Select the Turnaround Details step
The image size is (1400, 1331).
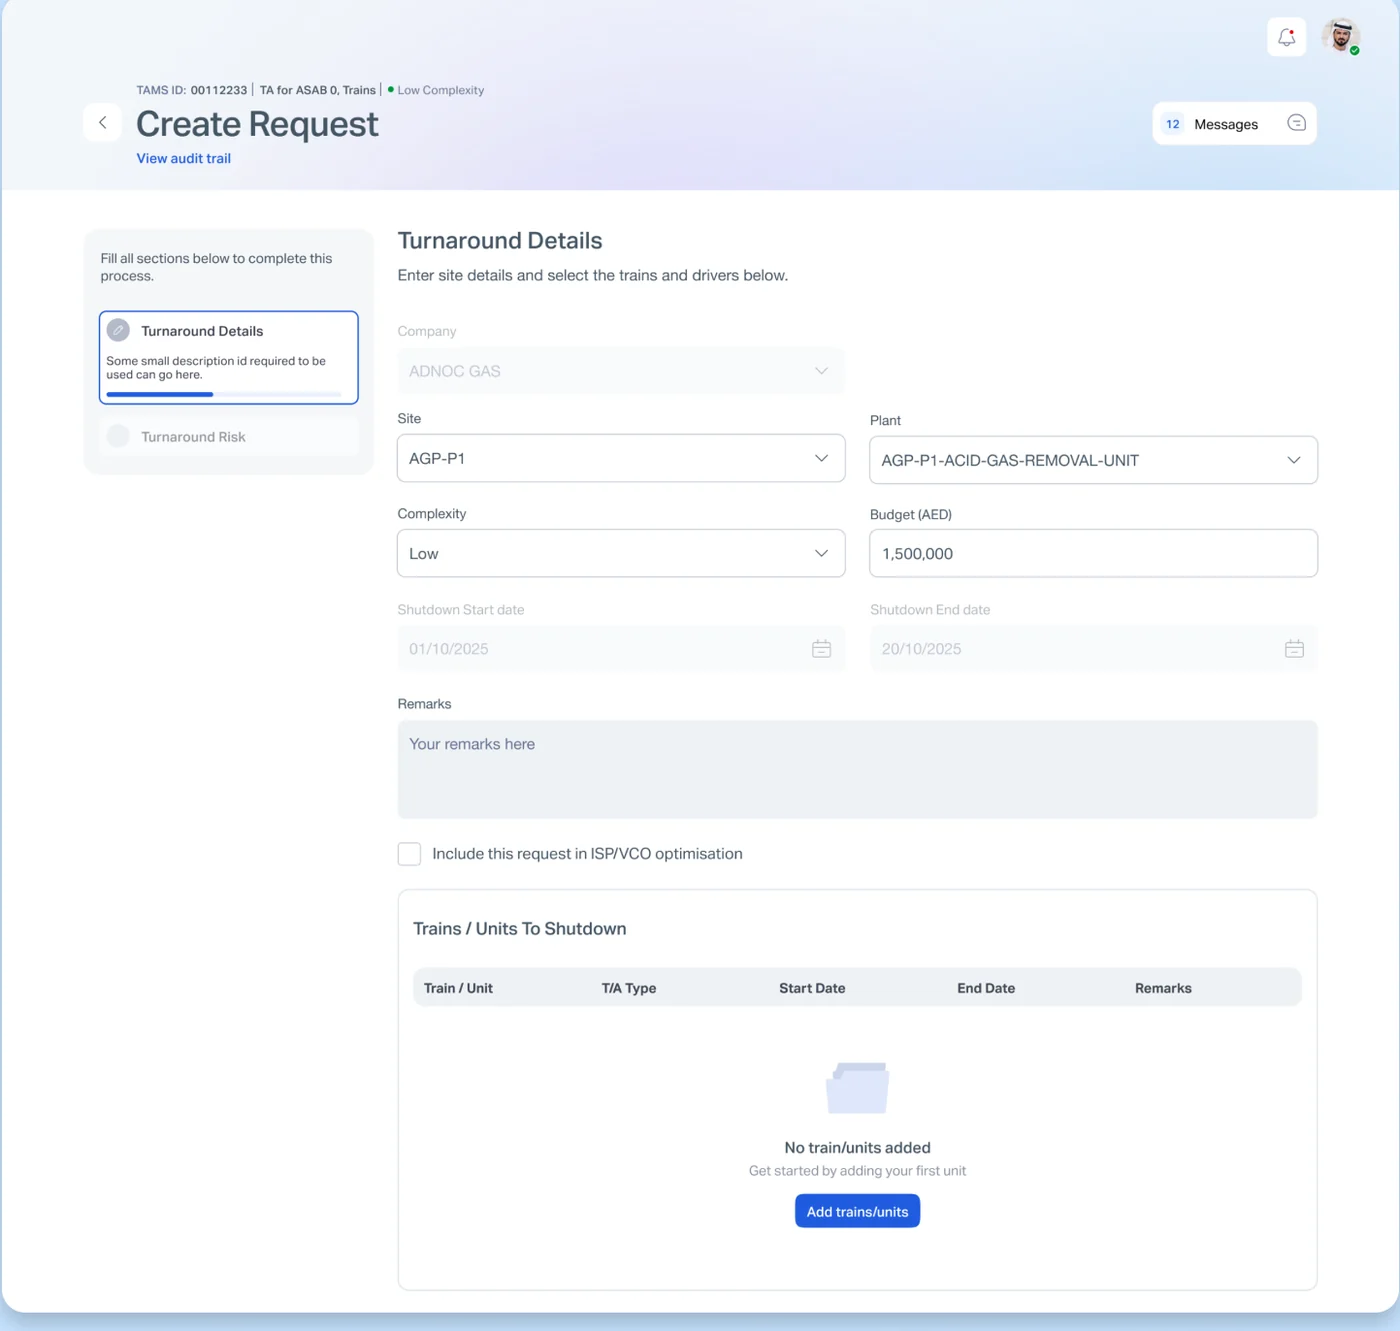(229, 357)
